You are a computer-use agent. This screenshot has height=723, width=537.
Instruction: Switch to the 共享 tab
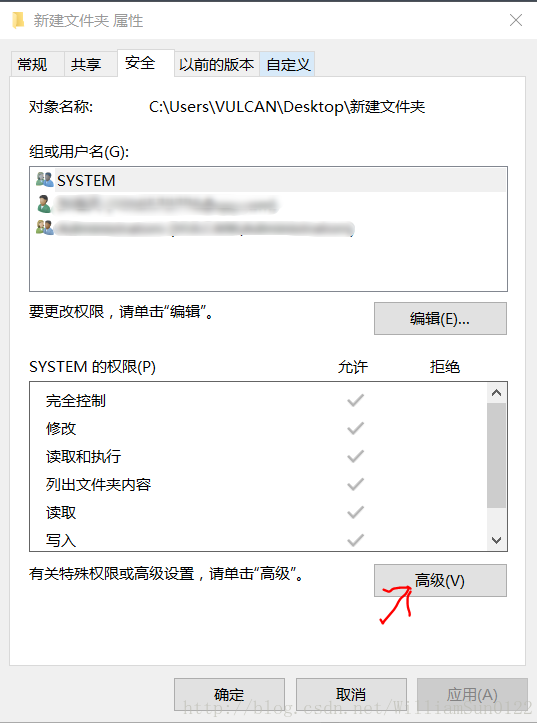point(86,64)
